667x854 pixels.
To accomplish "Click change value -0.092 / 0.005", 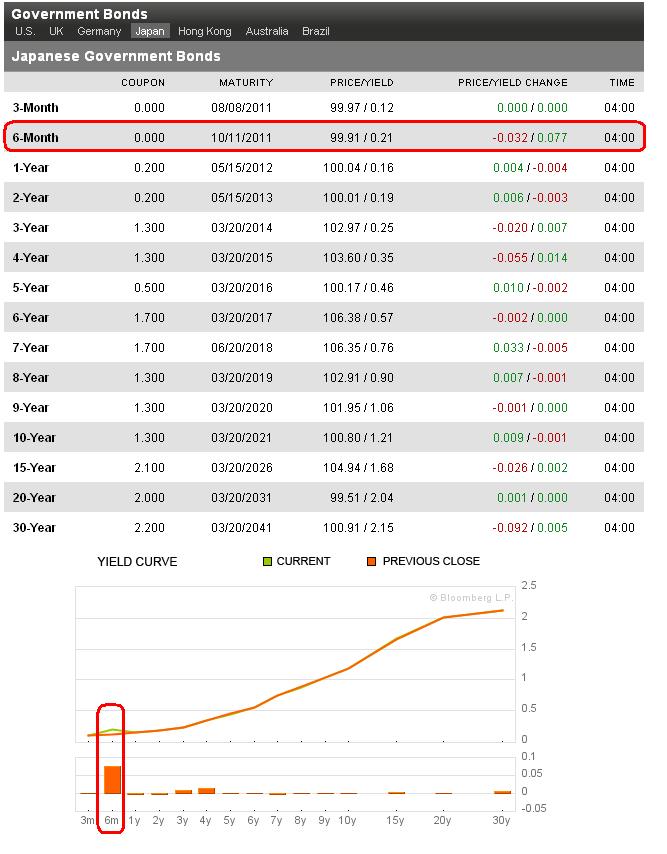I will [530, 527].
